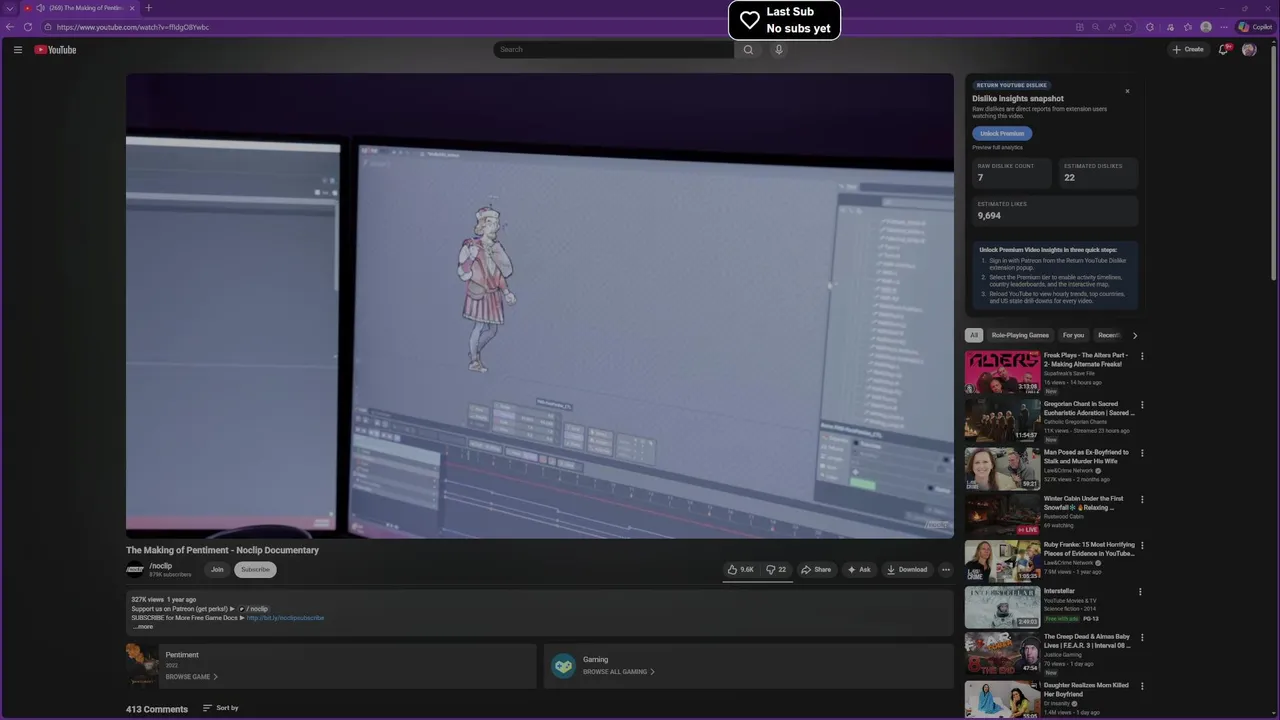Go to the YouTube home logo
Screen dimensions: 1280x720
click(55, 49)
